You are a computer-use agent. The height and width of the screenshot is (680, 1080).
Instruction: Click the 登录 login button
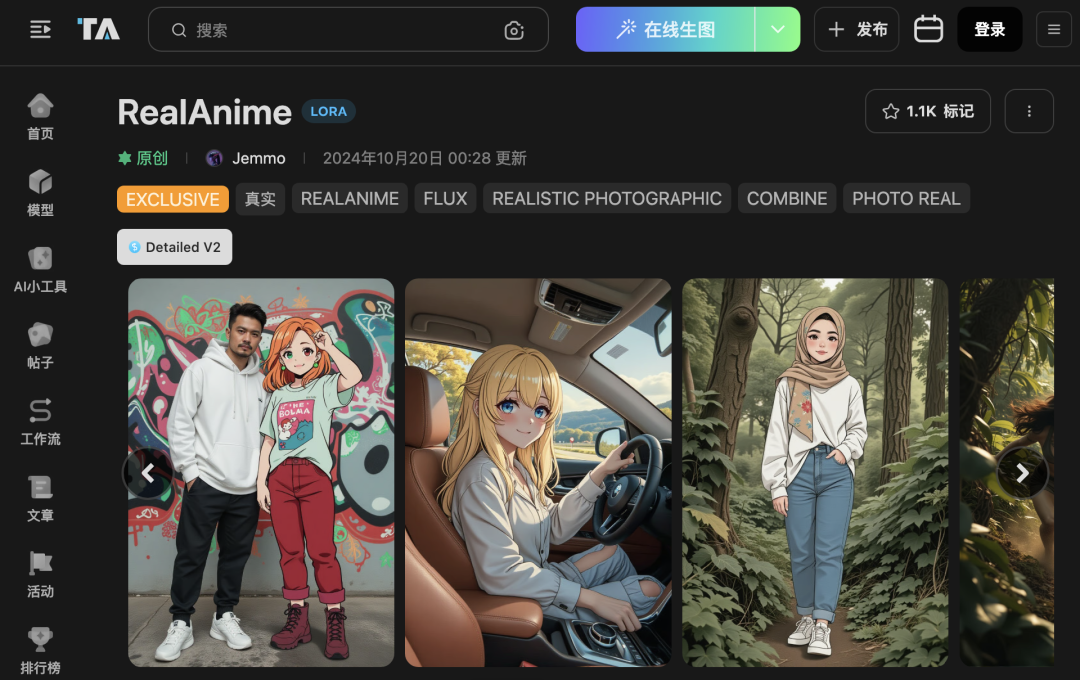tap(989, 30)
